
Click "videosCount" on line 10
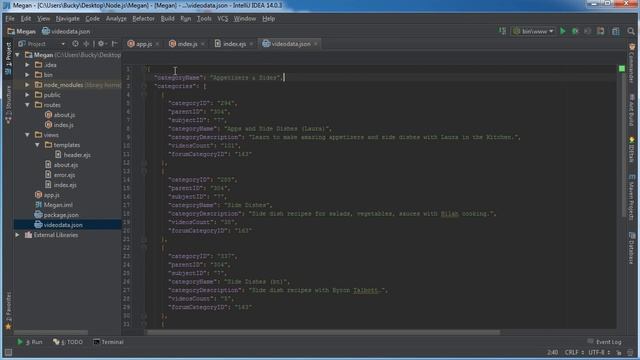(192, 146)
